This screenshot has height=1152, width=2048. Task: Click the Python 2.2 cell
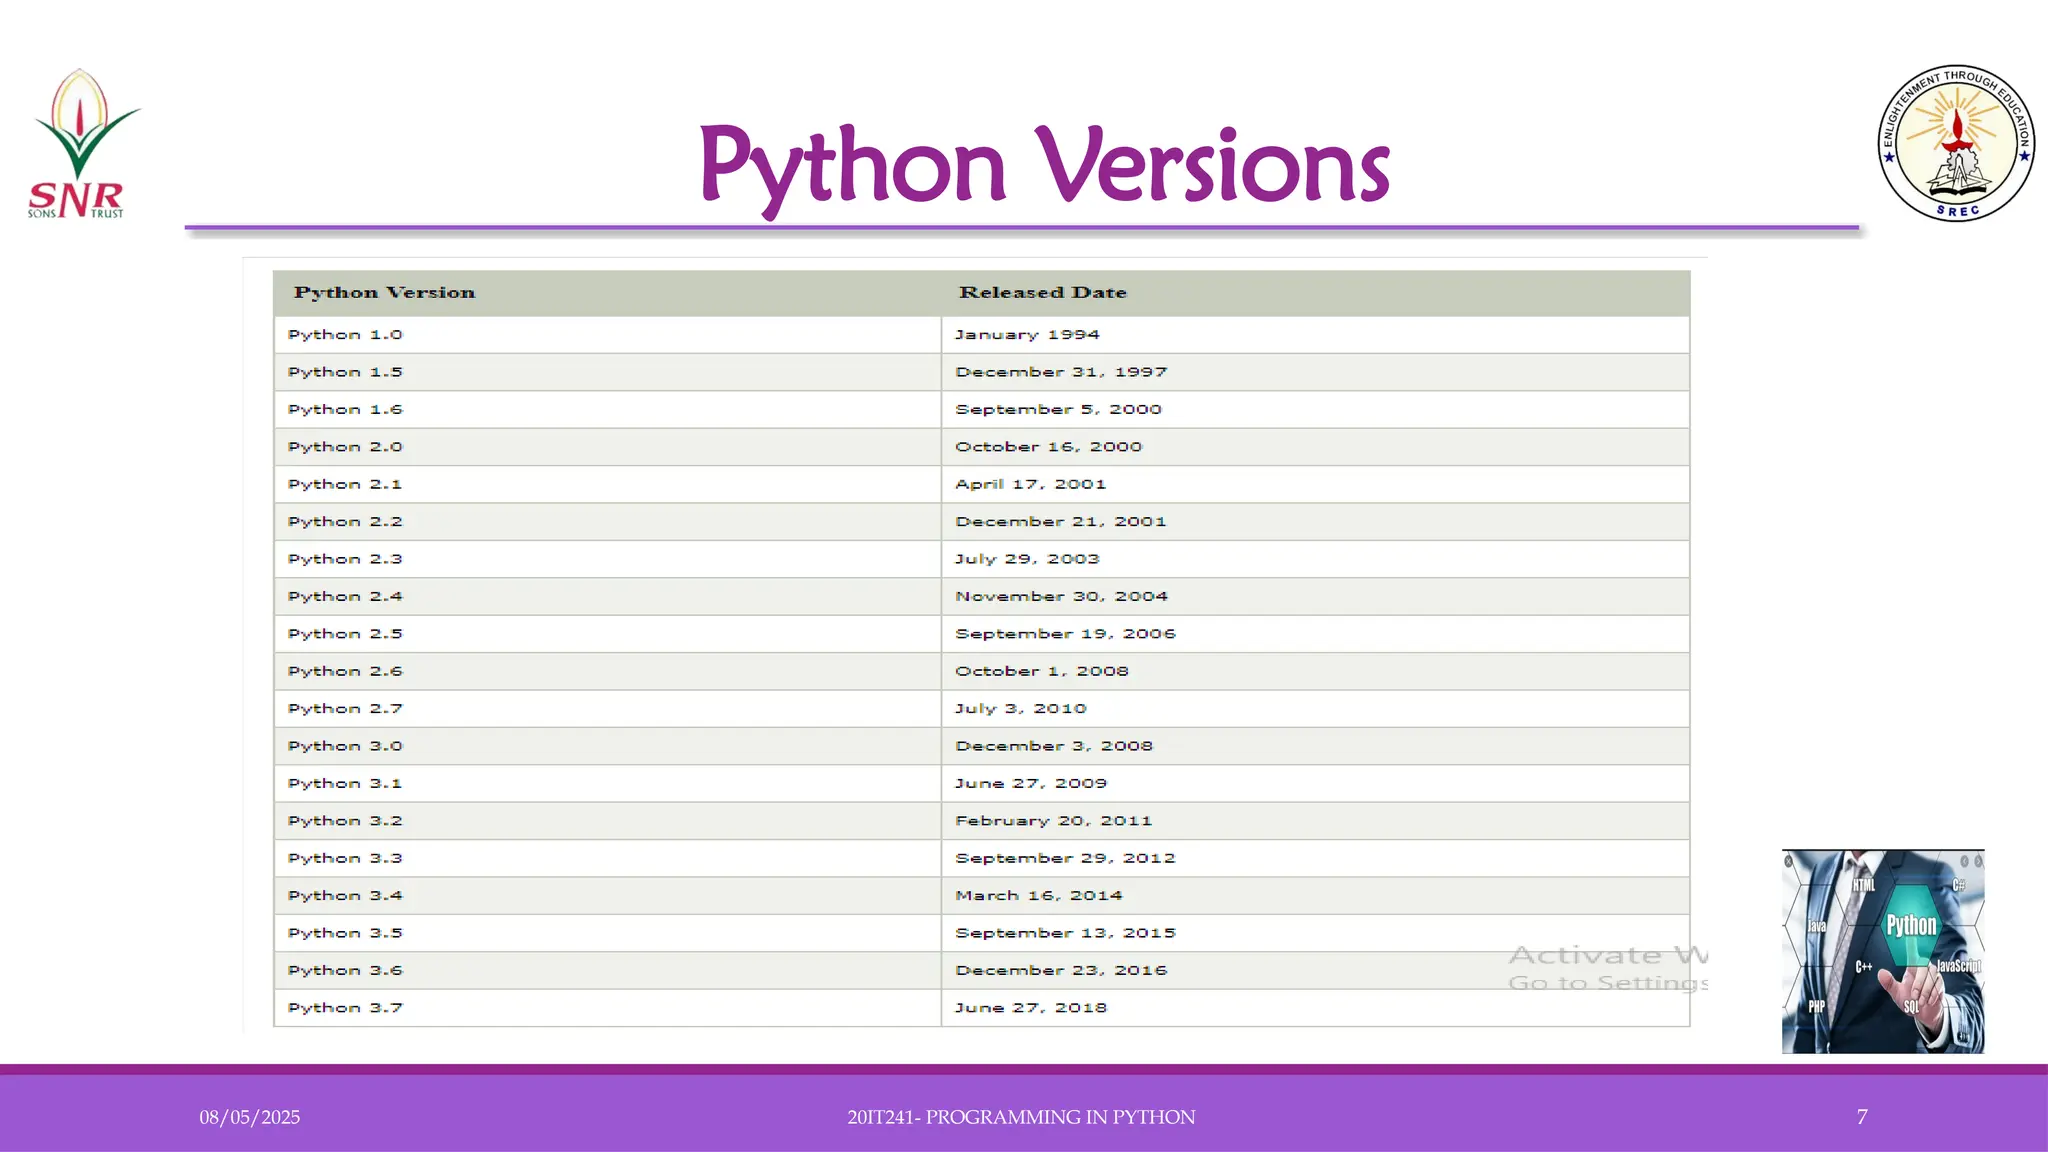coord(607,522)
